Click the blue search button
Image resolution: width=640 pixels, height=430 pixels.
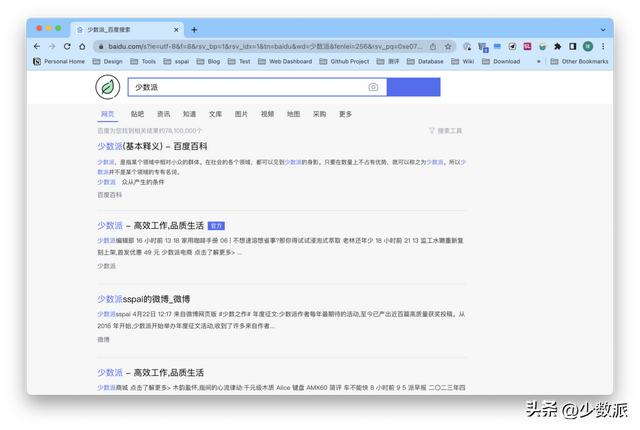[413, 87]
